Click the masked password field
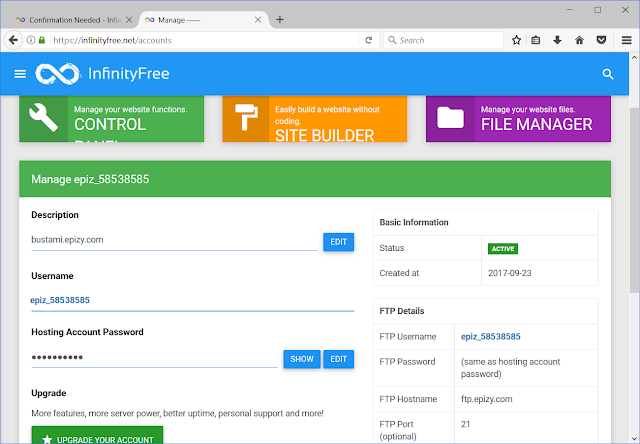 click(x=154, y=357)
